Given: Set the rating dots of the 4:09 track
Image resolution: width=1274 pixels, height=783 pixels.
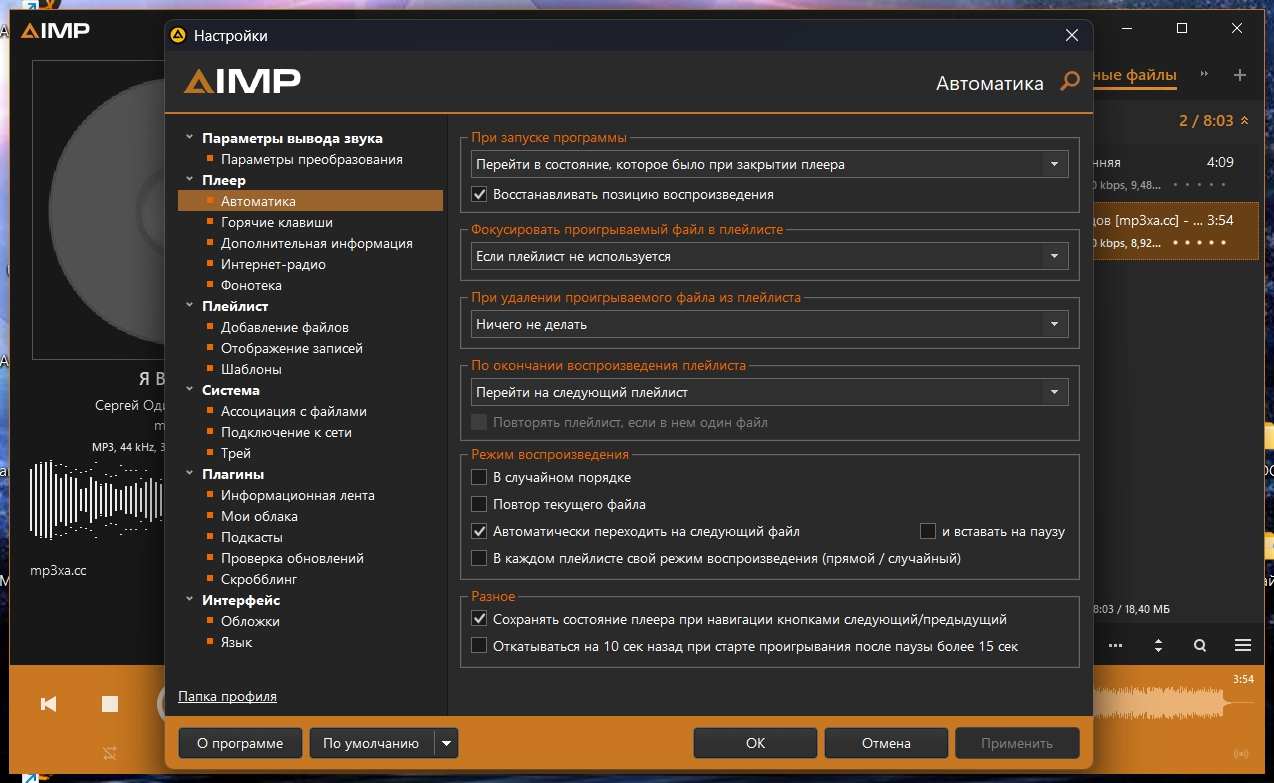Looking at the screenshot, I should tap(1199, 185).
